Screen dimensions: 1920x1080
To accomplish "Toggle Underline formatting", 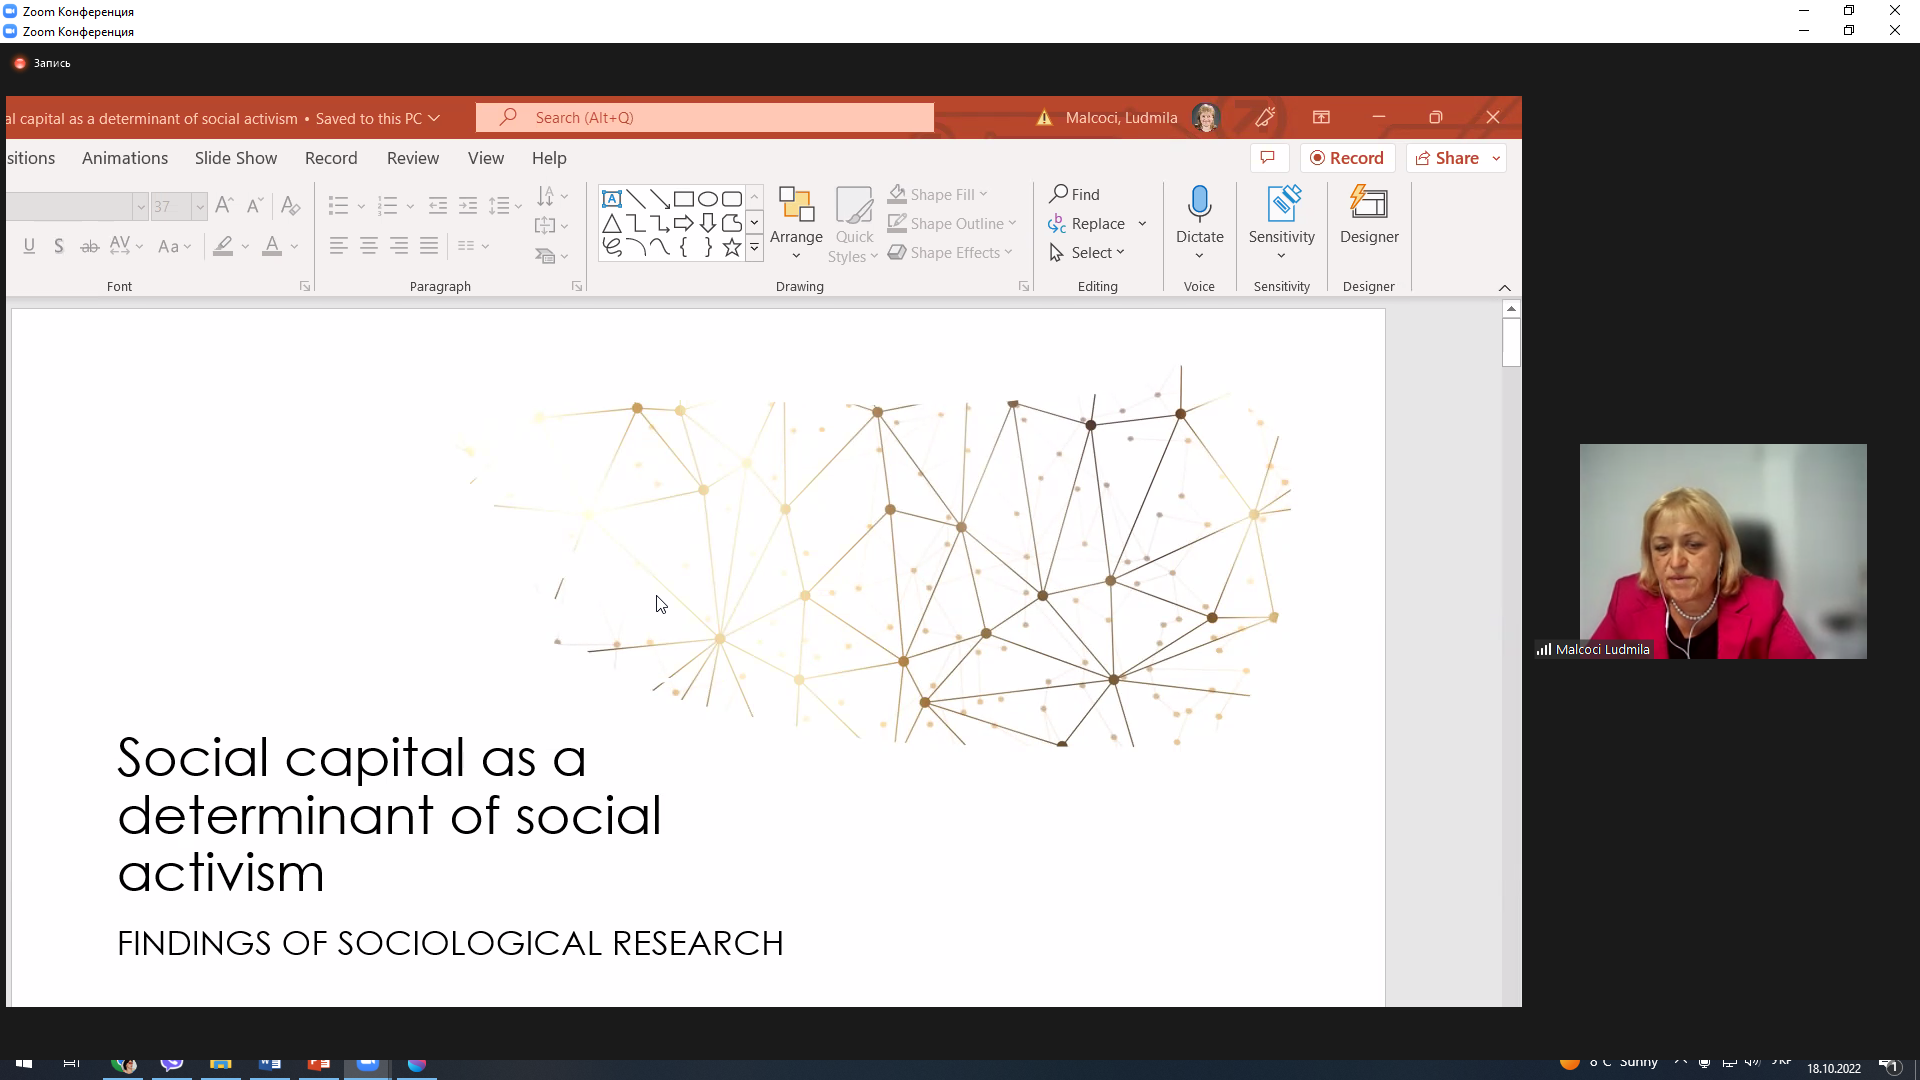I will click(x=29, y=246).
